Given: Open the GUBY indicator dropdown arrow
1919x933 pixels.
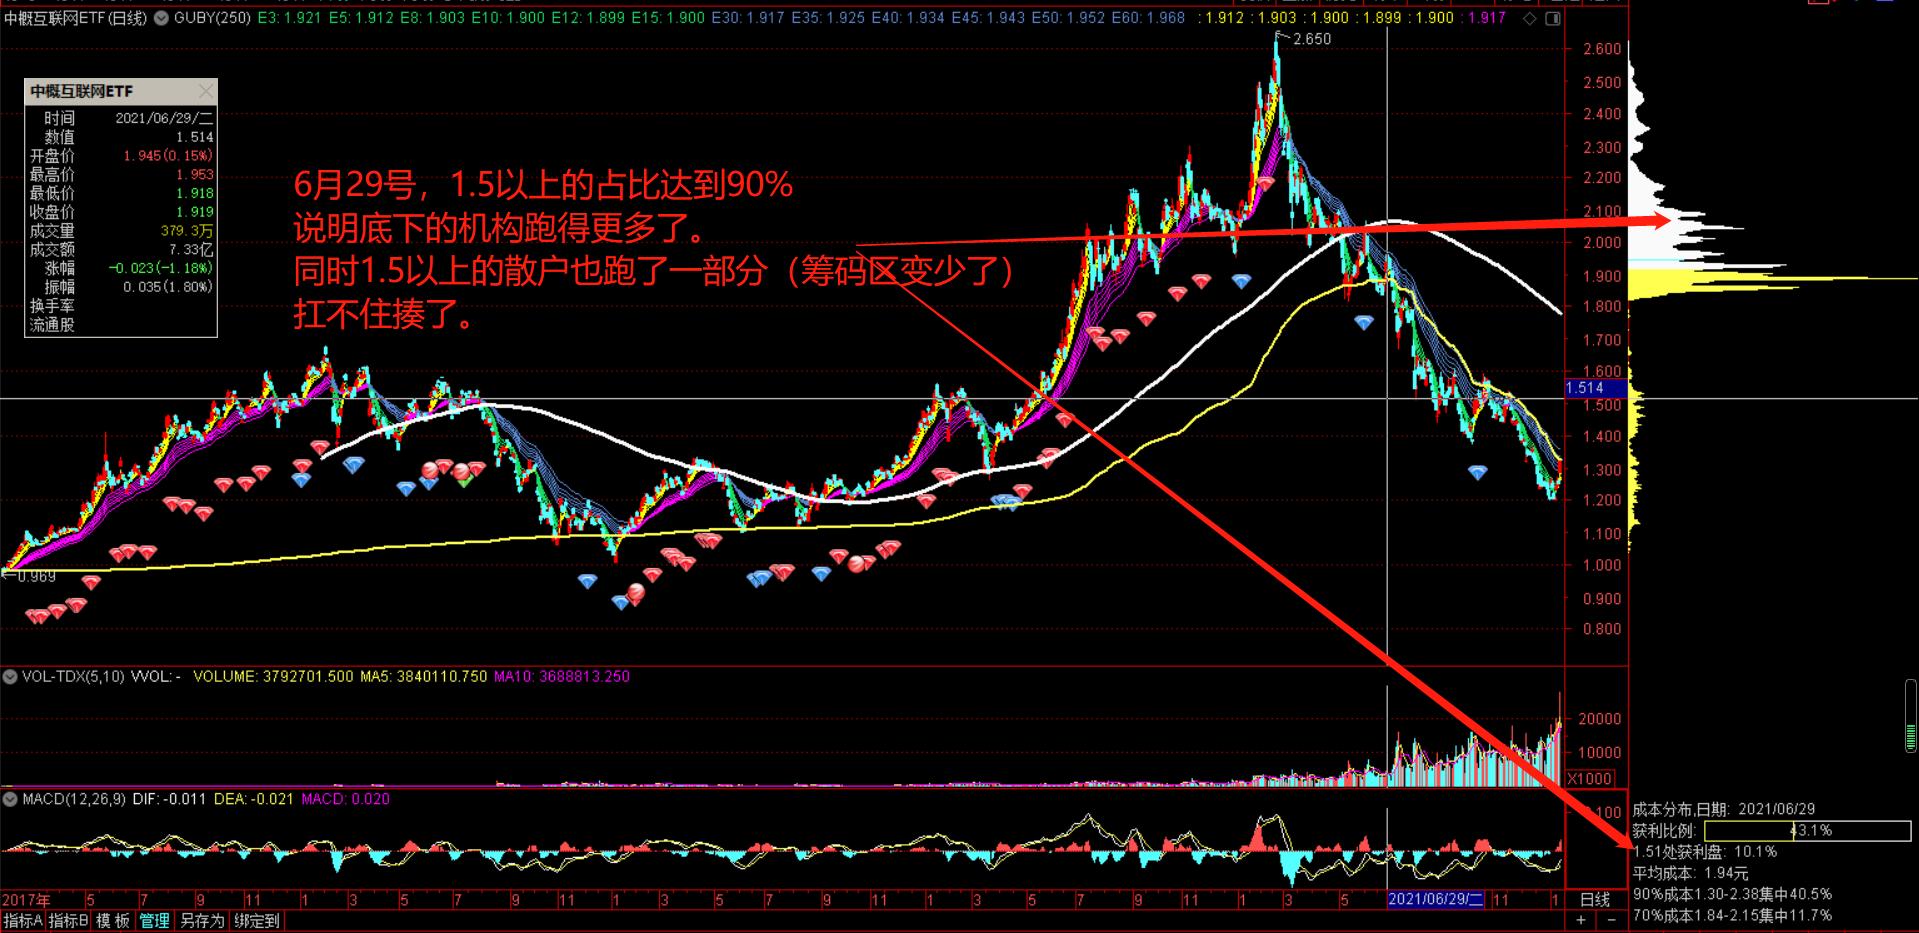Looking at the screenshot, I should 161,18.
